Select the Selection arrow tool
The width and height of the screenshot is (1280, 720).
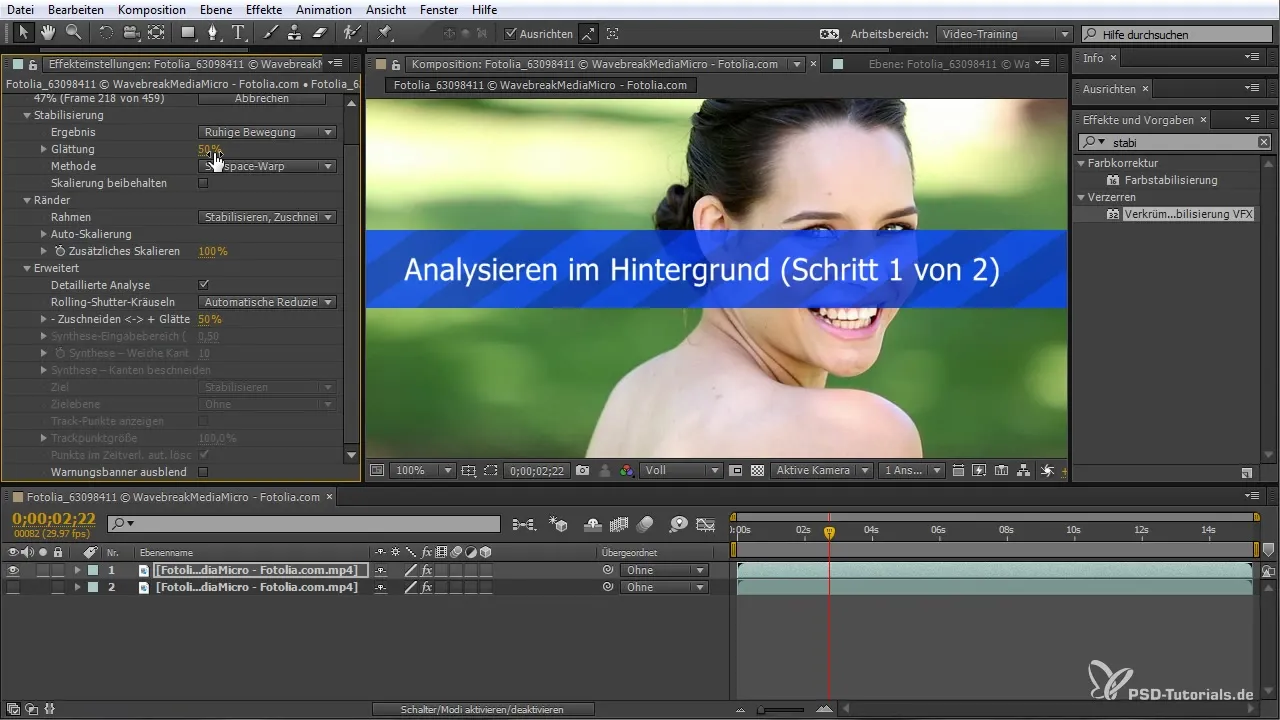[24, 33]
